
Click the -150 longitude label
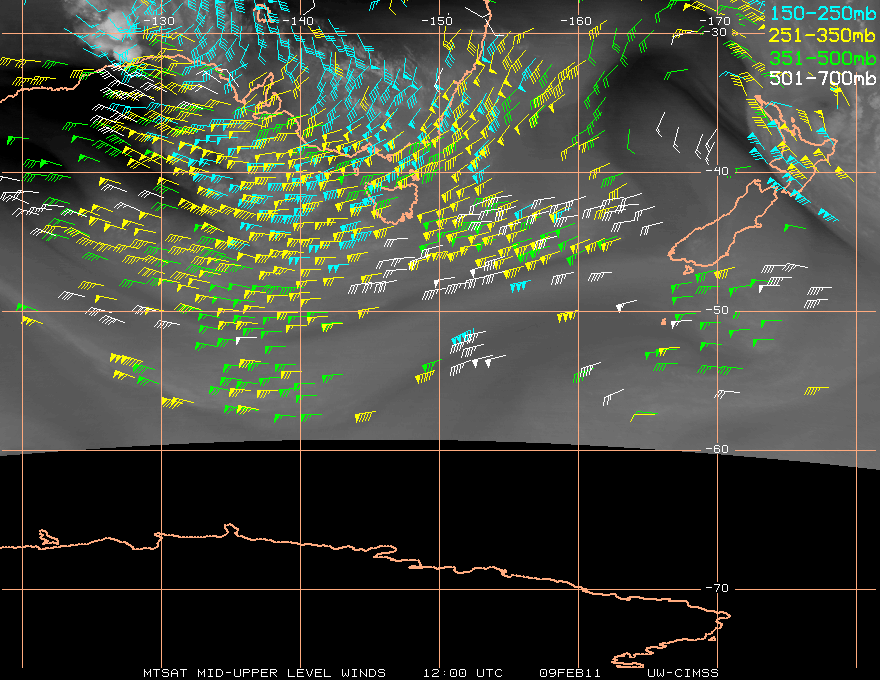pos(437,21)
